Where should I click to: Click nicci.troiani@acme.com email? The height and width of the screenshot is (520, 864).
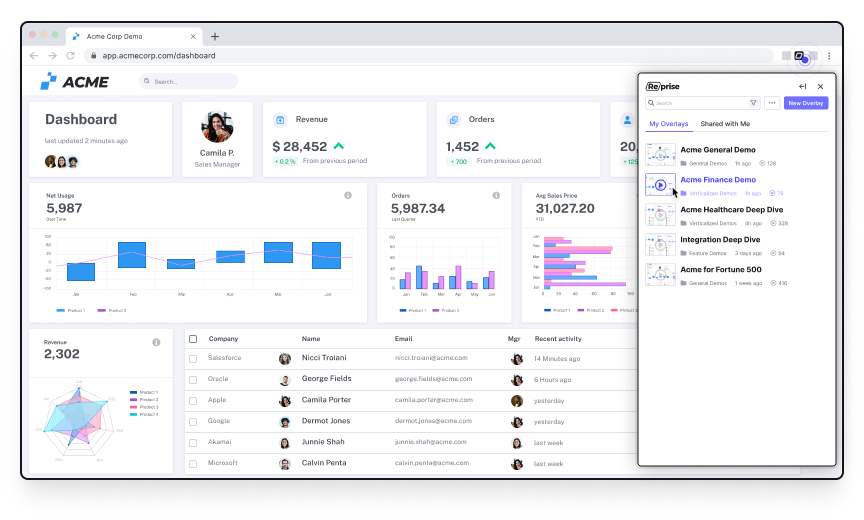click(x=431, y=358)
